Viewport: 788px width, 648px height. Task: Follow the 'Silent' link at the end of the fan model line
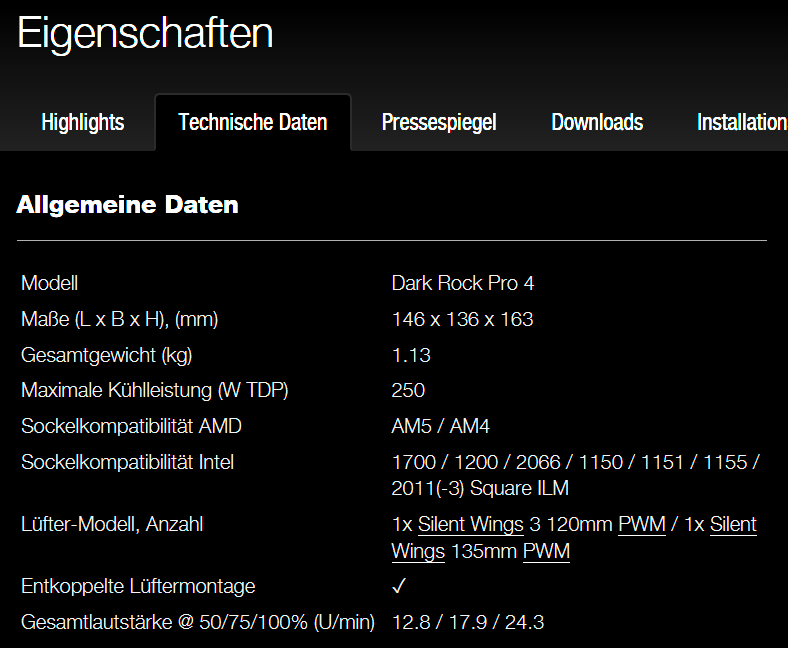click(x=733, y=524)
